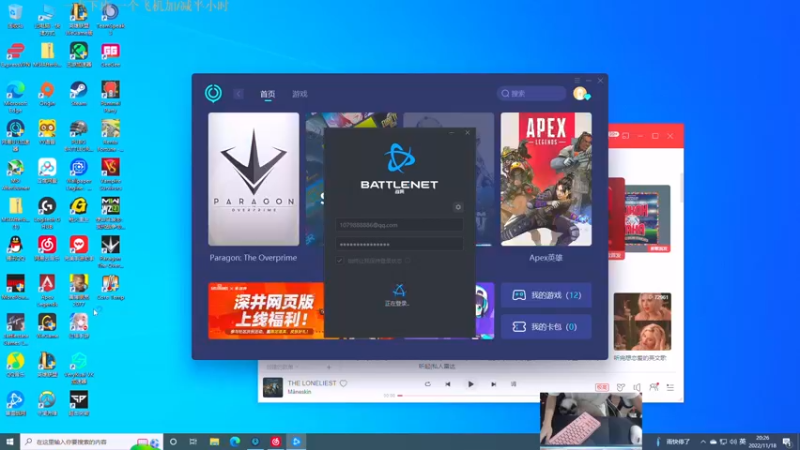The width and height of the screenshot is (800, 450).
Task: Launch the Logitech G HUB shortcut
Action: pos(47,213)
